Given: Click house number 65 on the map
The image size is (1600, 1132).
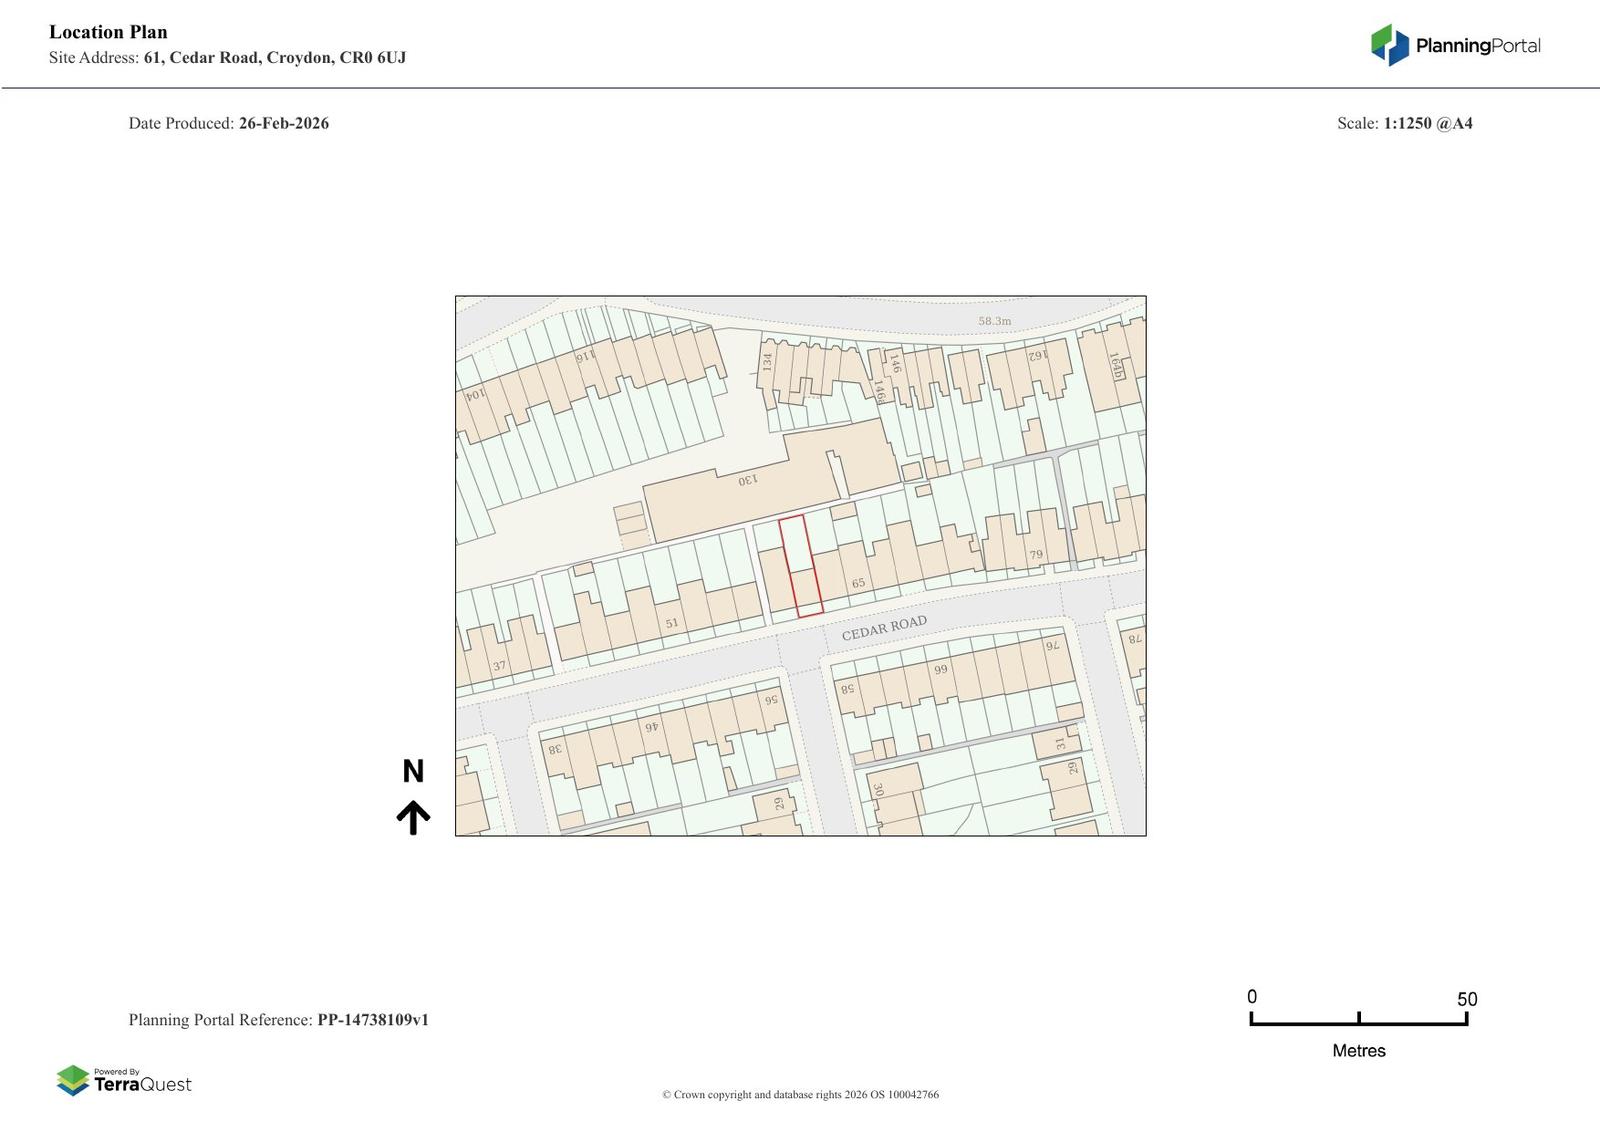Looking at the screenshot, I should click(858, 583).
